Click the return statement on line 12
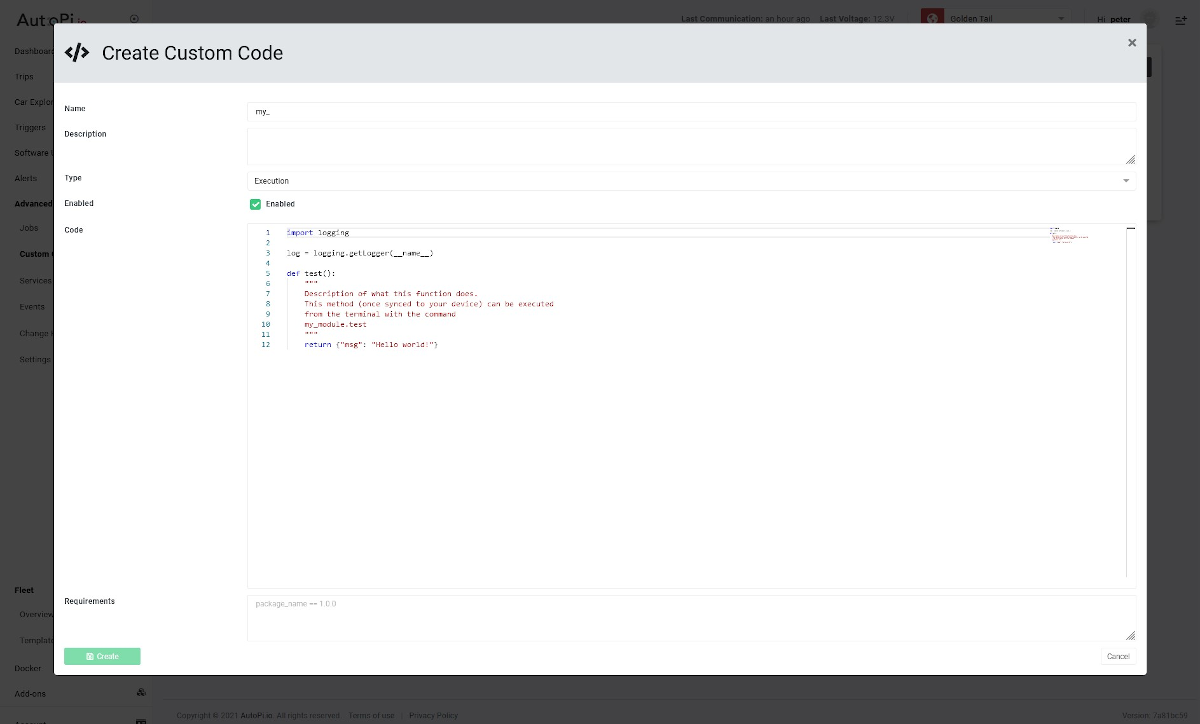 pos(371,345)
